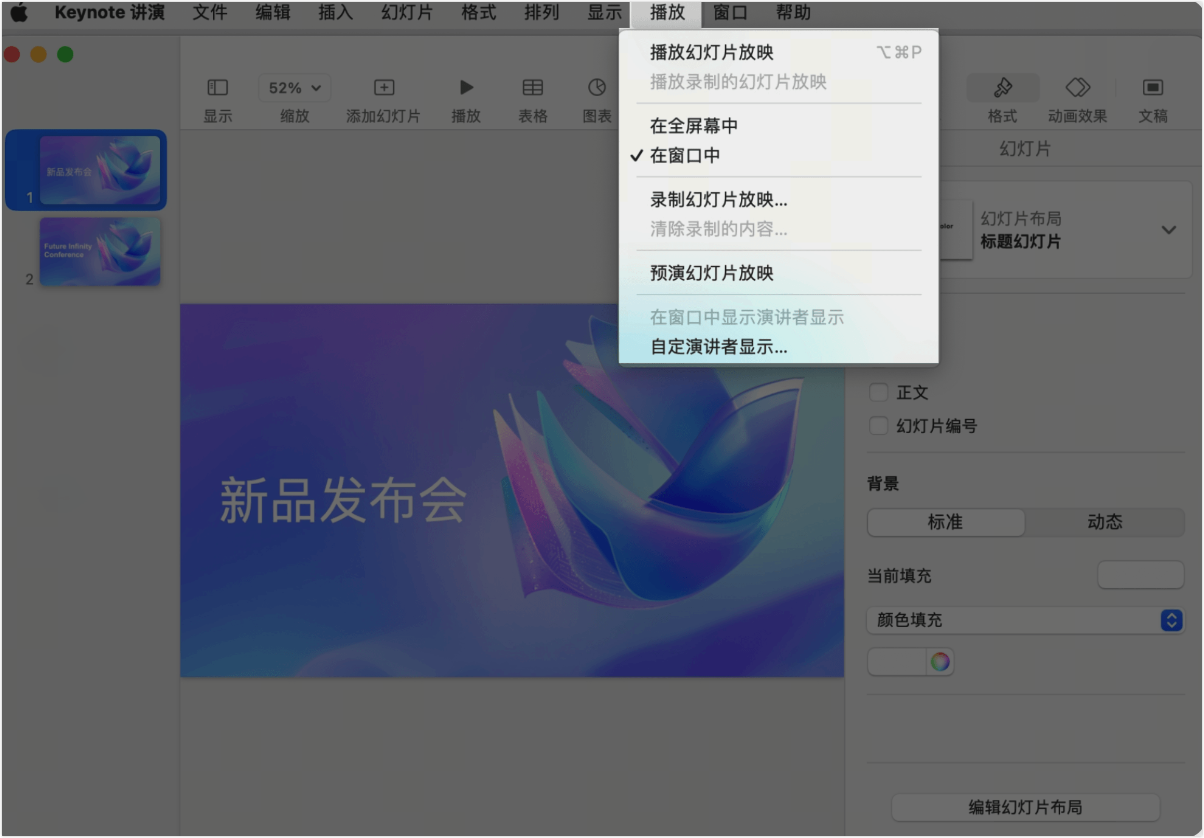Open the 52% zoom dropdown

pos(295,88)
